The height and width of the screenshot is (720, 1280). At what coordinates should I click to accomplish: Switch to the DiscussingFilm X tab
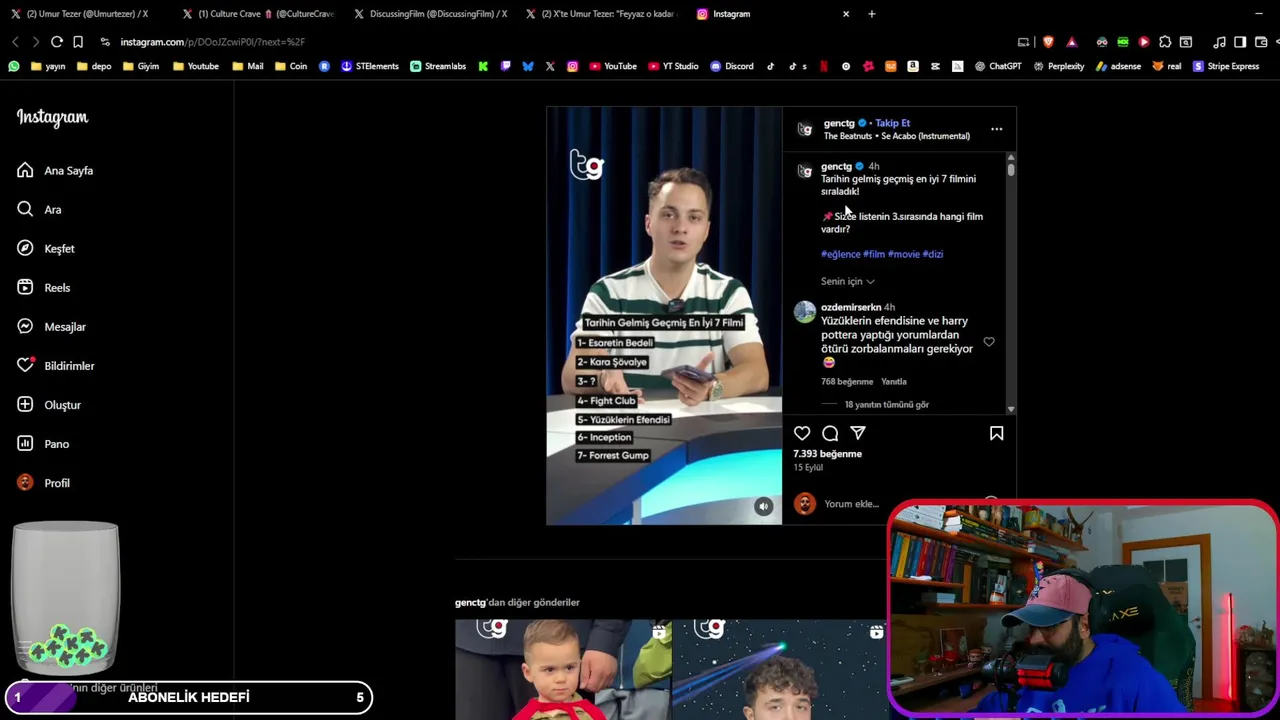[430, 14]
